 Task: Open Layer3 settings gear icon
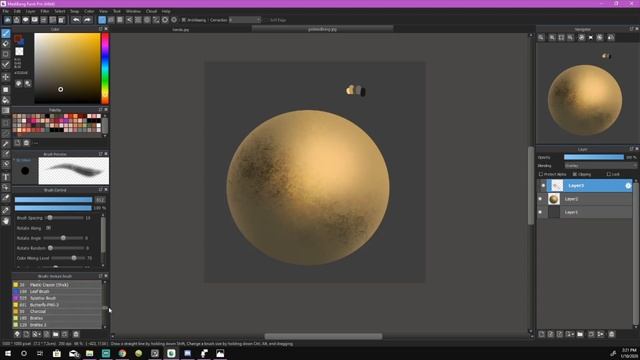point(628,186)
